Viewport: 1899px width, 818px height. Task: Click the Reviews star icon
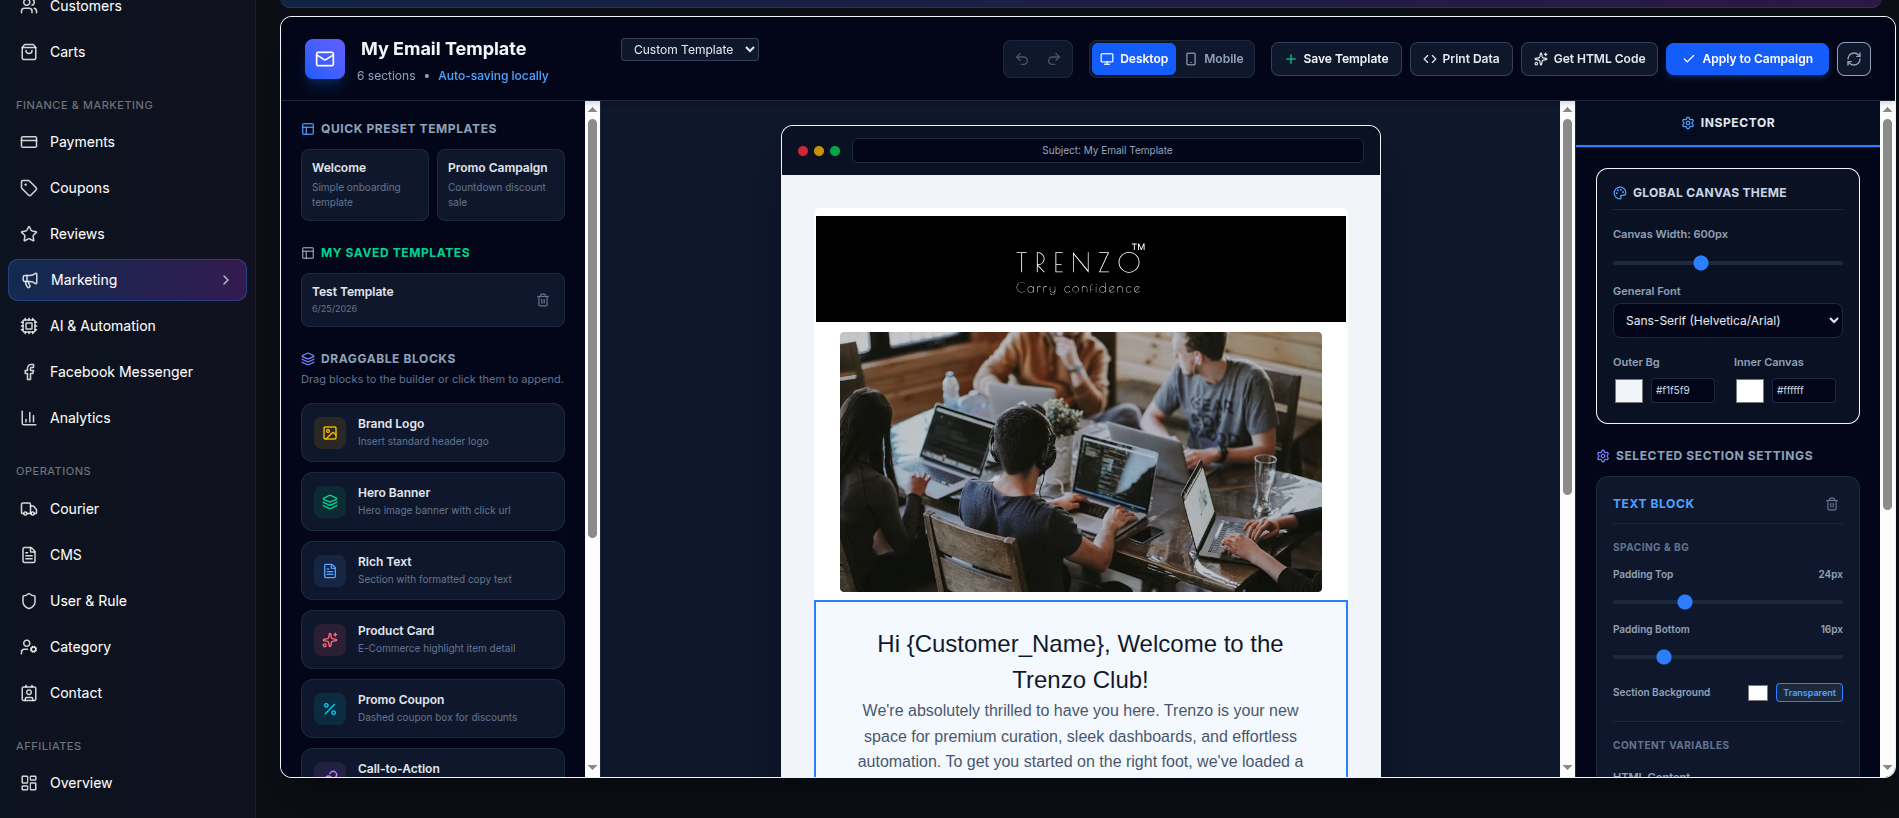coord(29,234)
